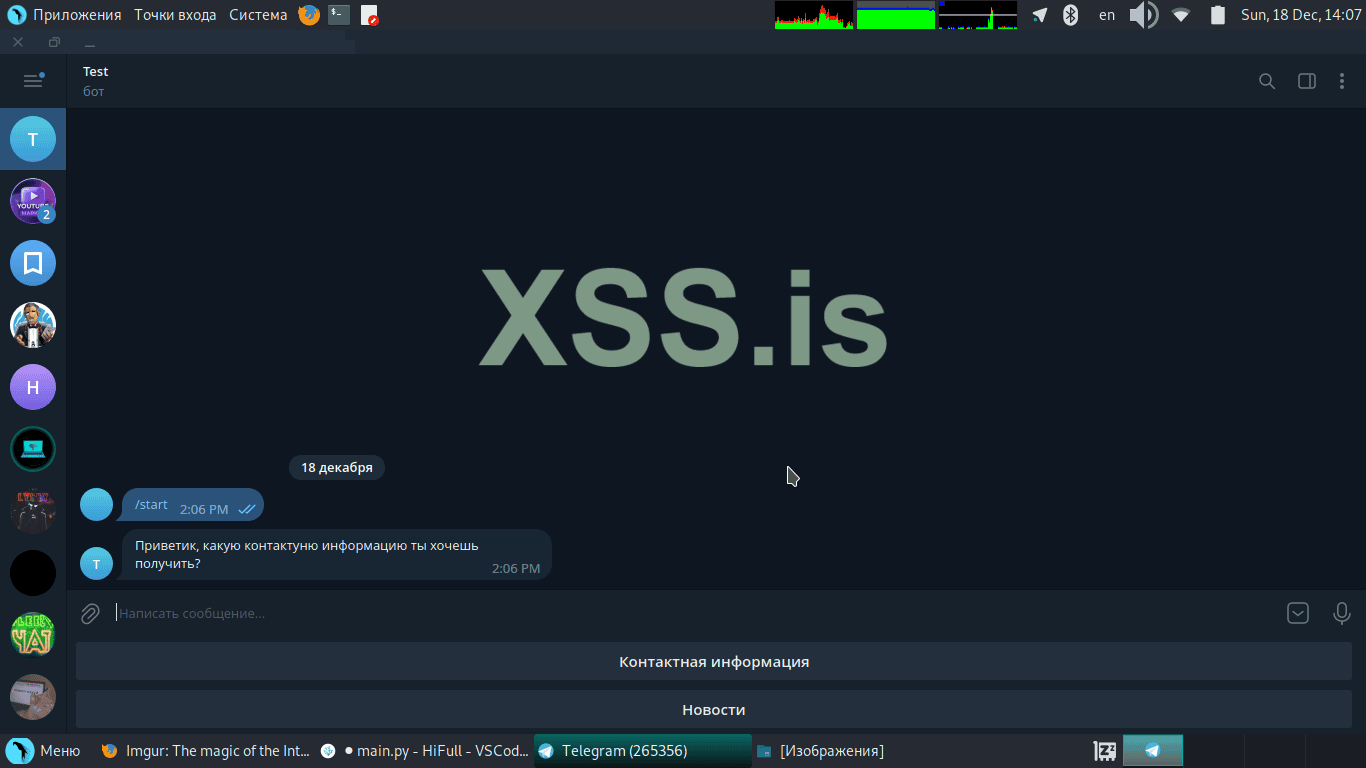Toggle the bot keyboard icon
This screenshot has height=768, width=1366.
coord(1298,613)
